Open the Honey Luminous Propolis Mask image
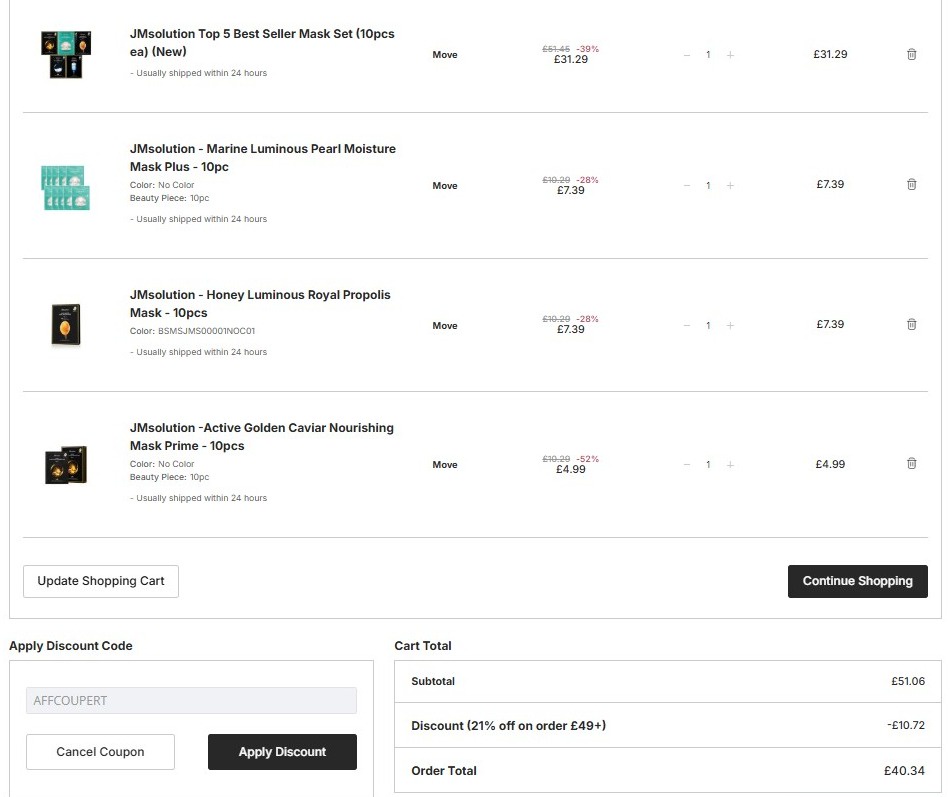The image size is (950, 797). (x=66, y=325)
